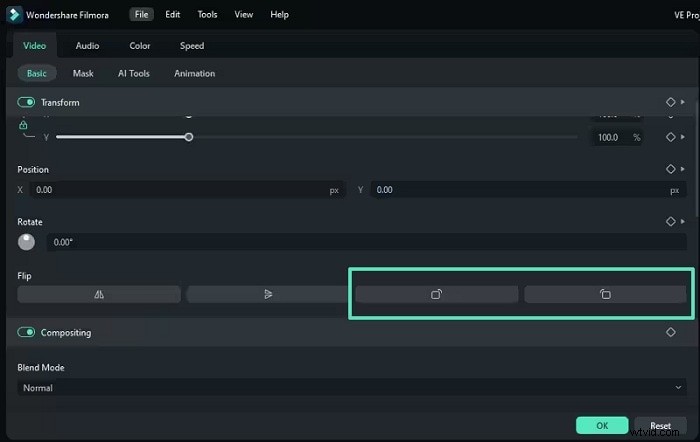Select the Mask sub-tab
Viewport: 700px width, 442px height.
point(83,73)
